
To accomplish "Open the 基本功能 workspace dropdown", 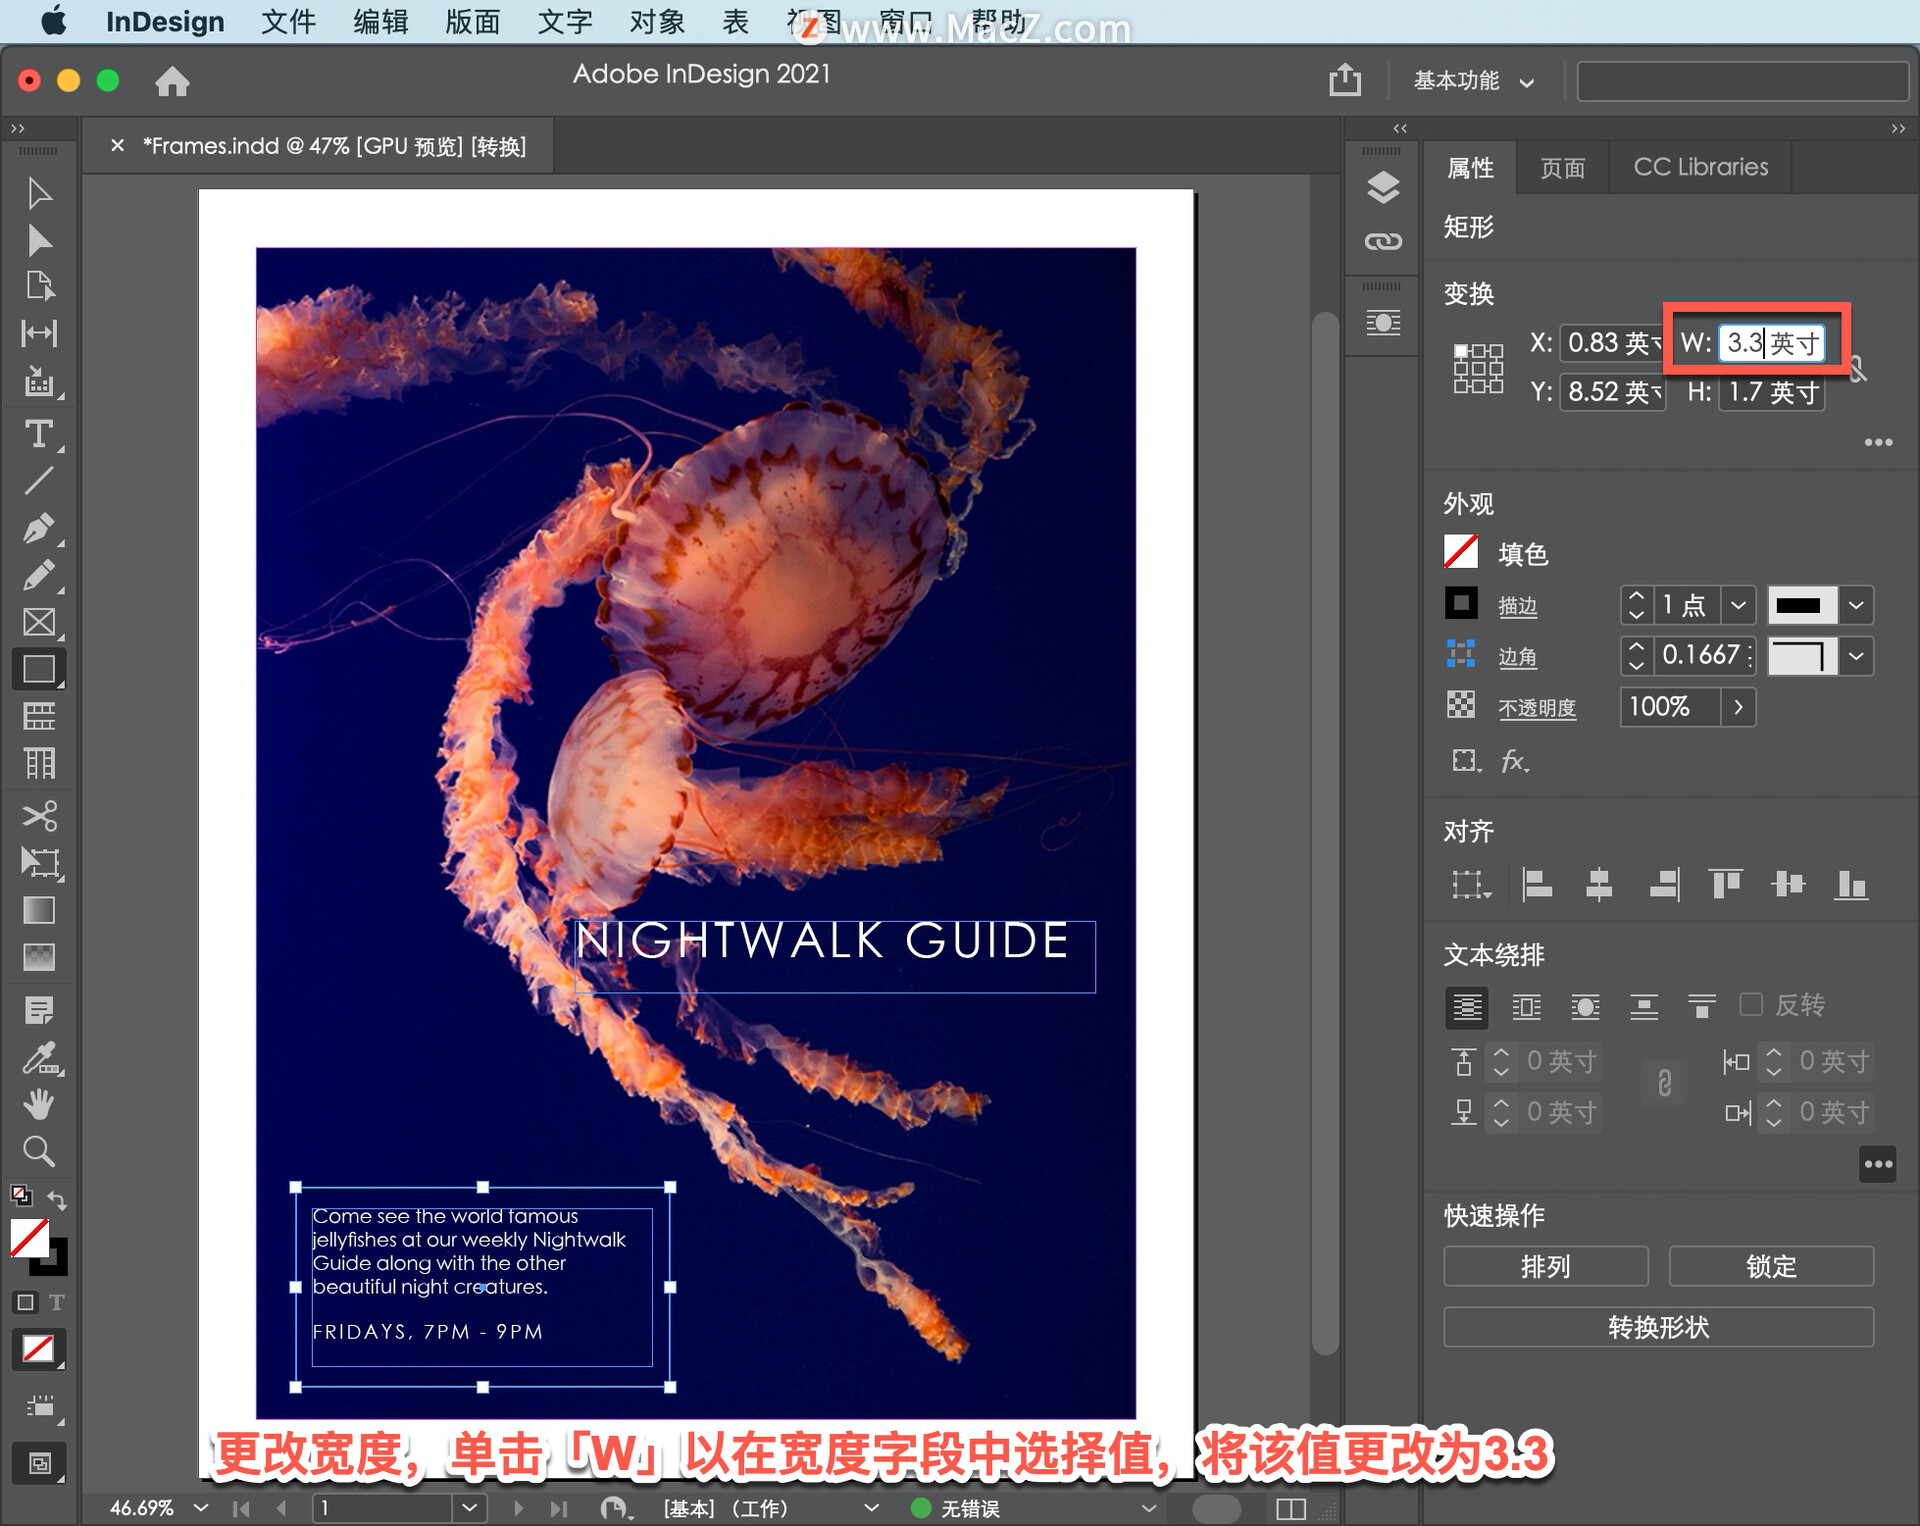I will (1473, 81).
